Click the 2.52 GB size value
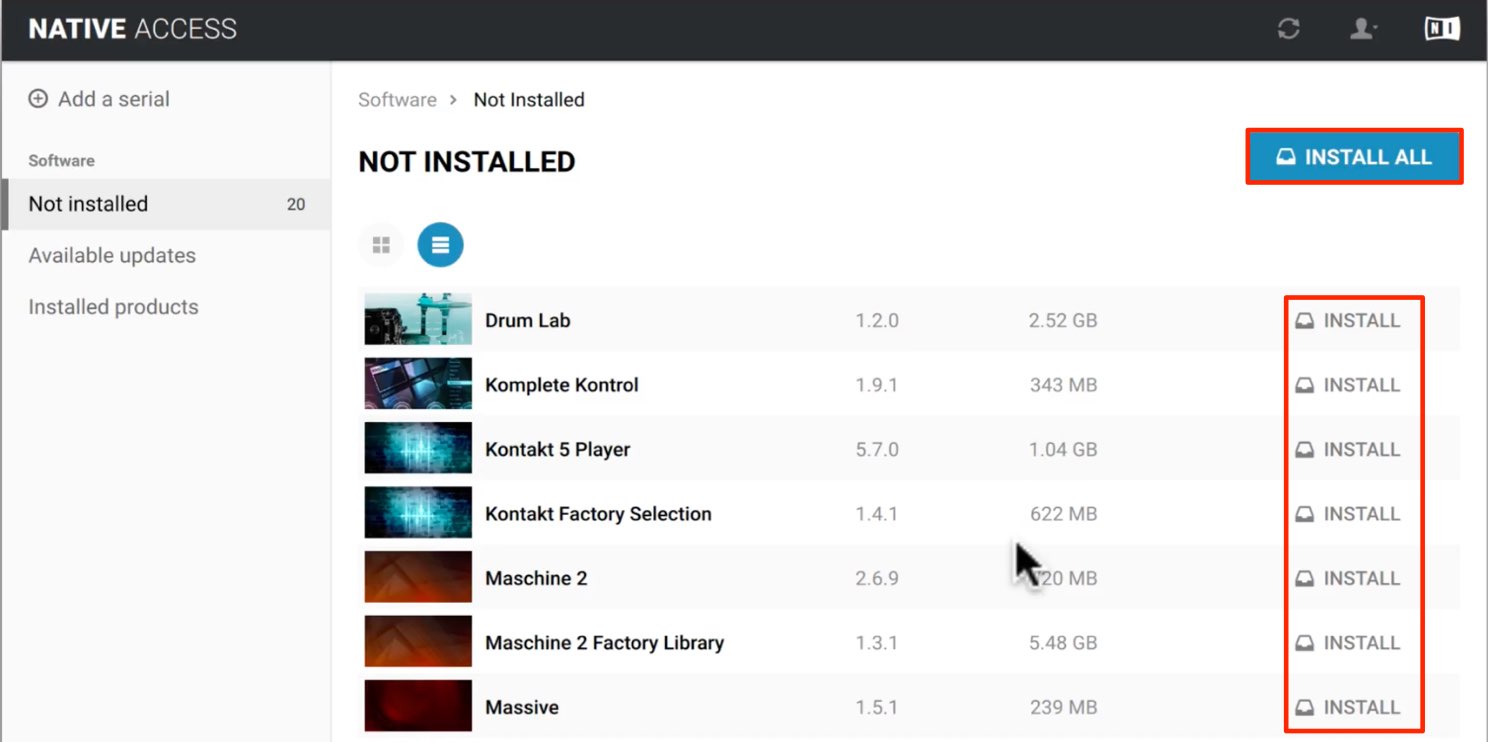The height and width of the screenshot is (742, 1488). click(x=1062, y=321)
